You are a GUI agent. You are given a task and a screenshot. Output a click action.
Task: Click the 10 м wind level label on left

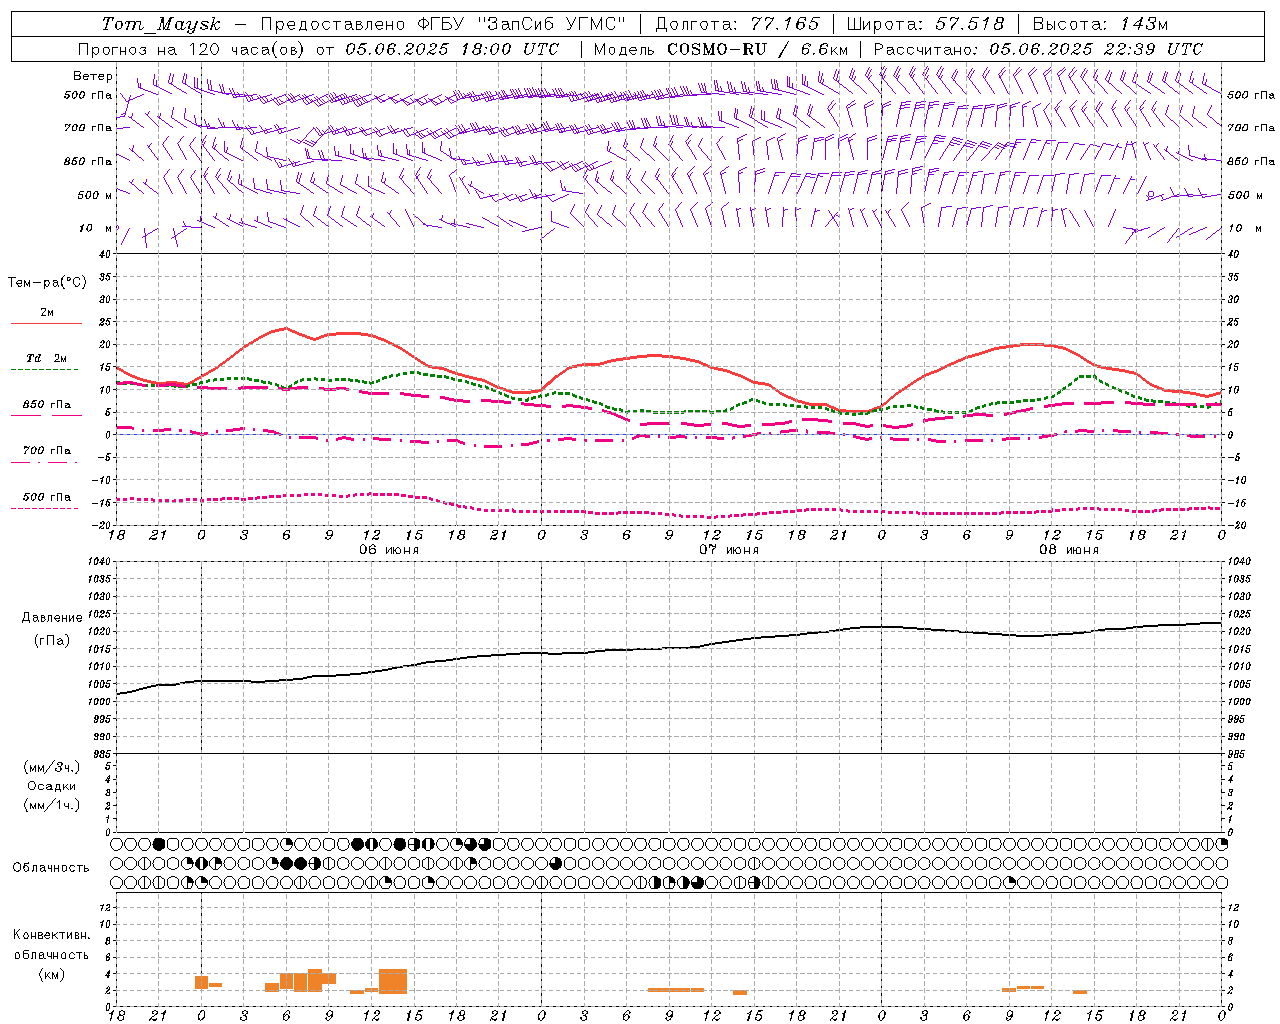pos(96,228)
